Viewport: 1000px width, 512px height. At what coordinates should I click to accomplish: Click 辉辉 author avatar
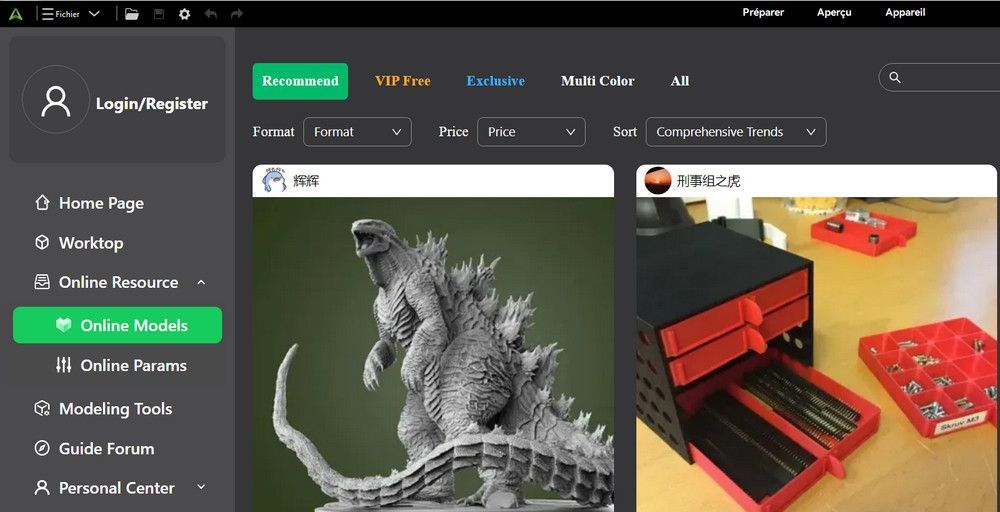(274, 181)
